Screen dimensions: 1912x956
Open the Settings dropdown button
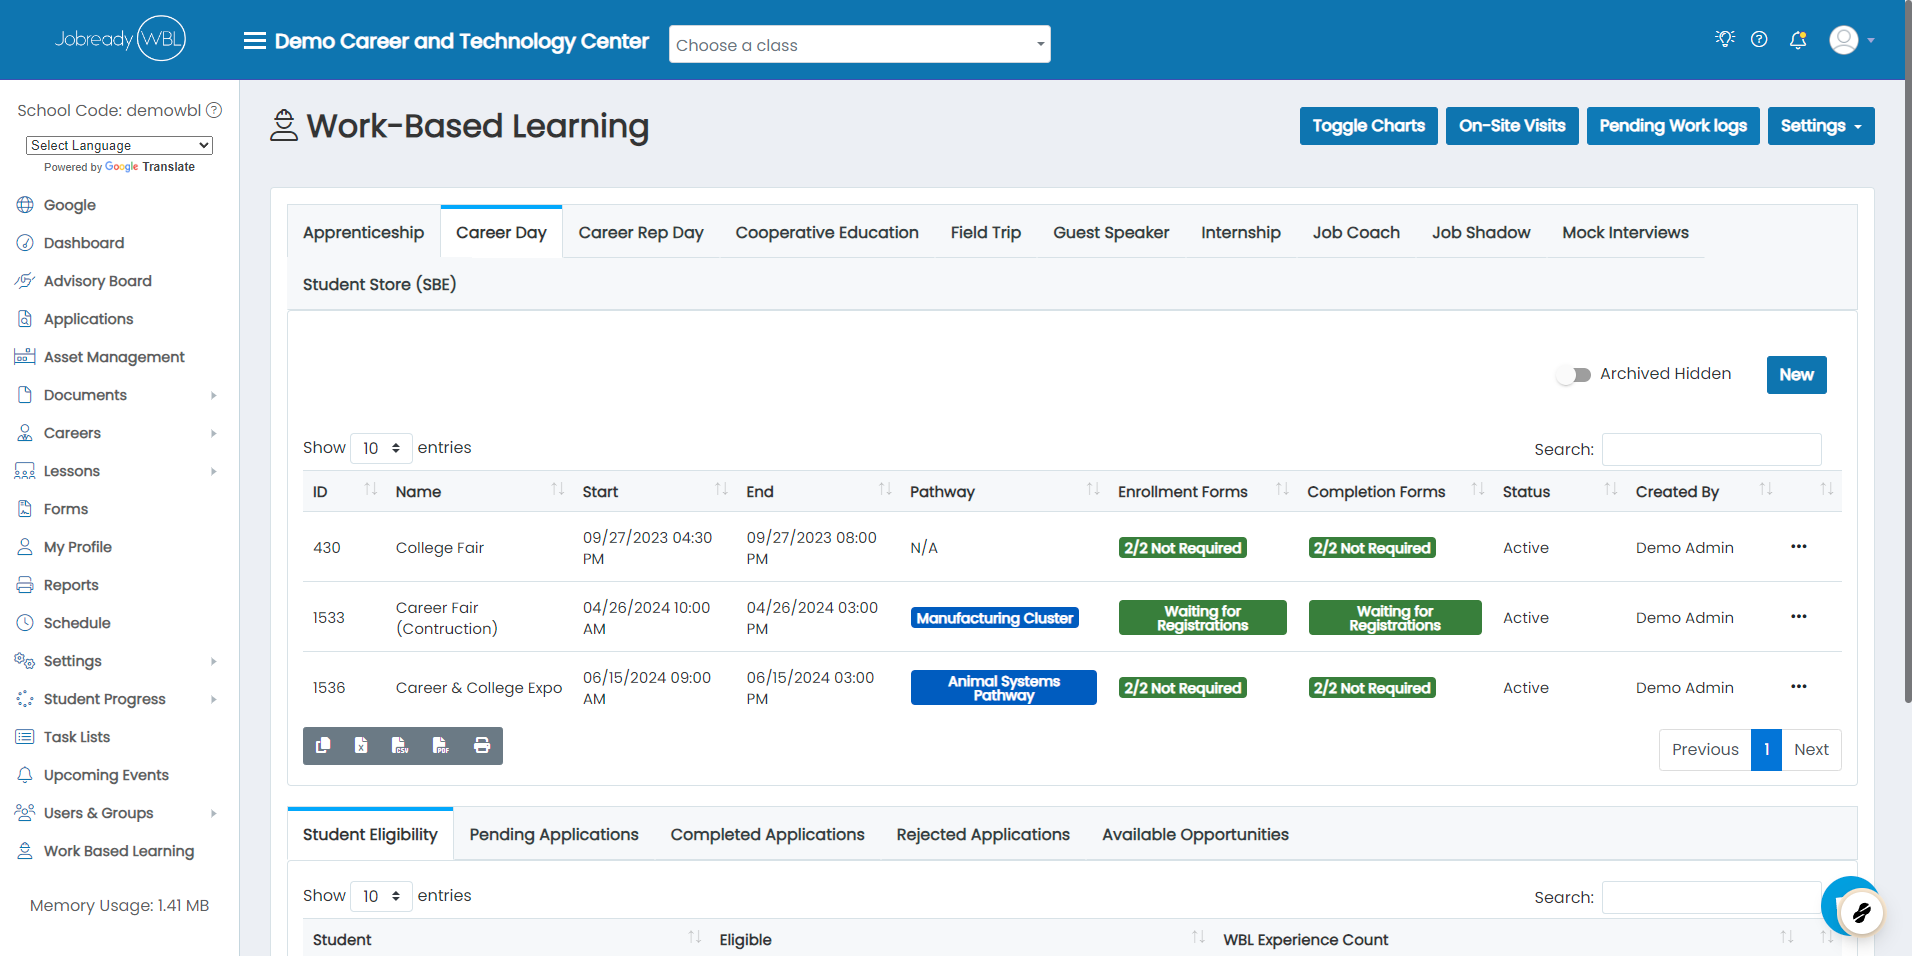(1821, 126)
